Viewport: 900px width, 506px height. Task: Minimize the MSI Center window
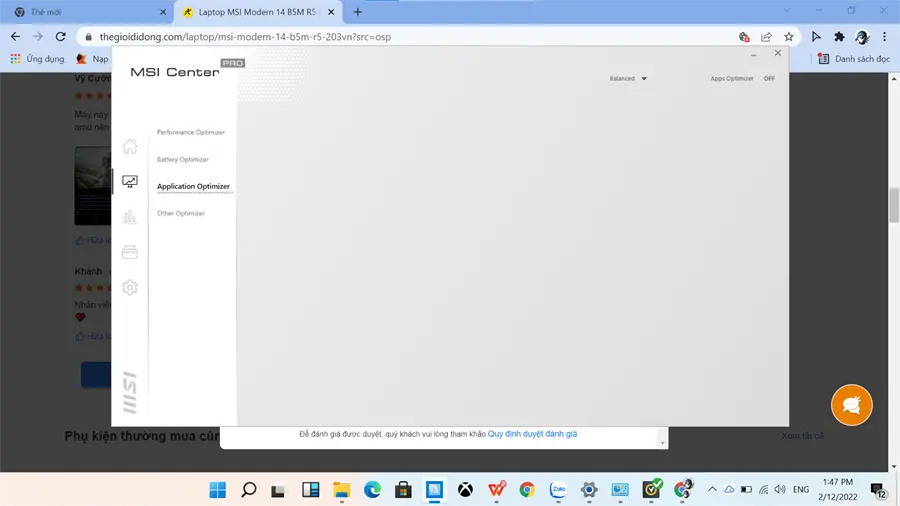pyautogui.click(x=754, y=54)
